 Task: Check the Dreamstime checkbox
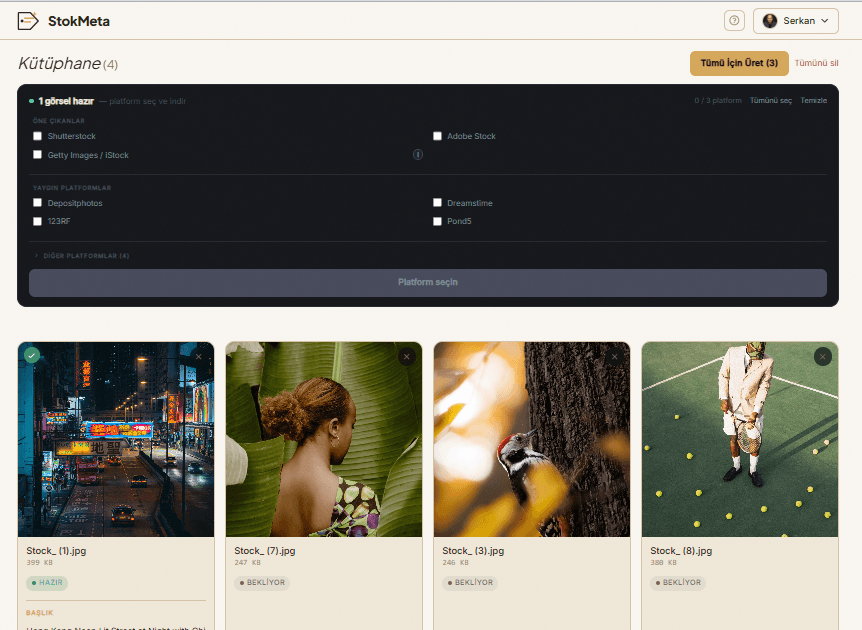coord(437,203)
